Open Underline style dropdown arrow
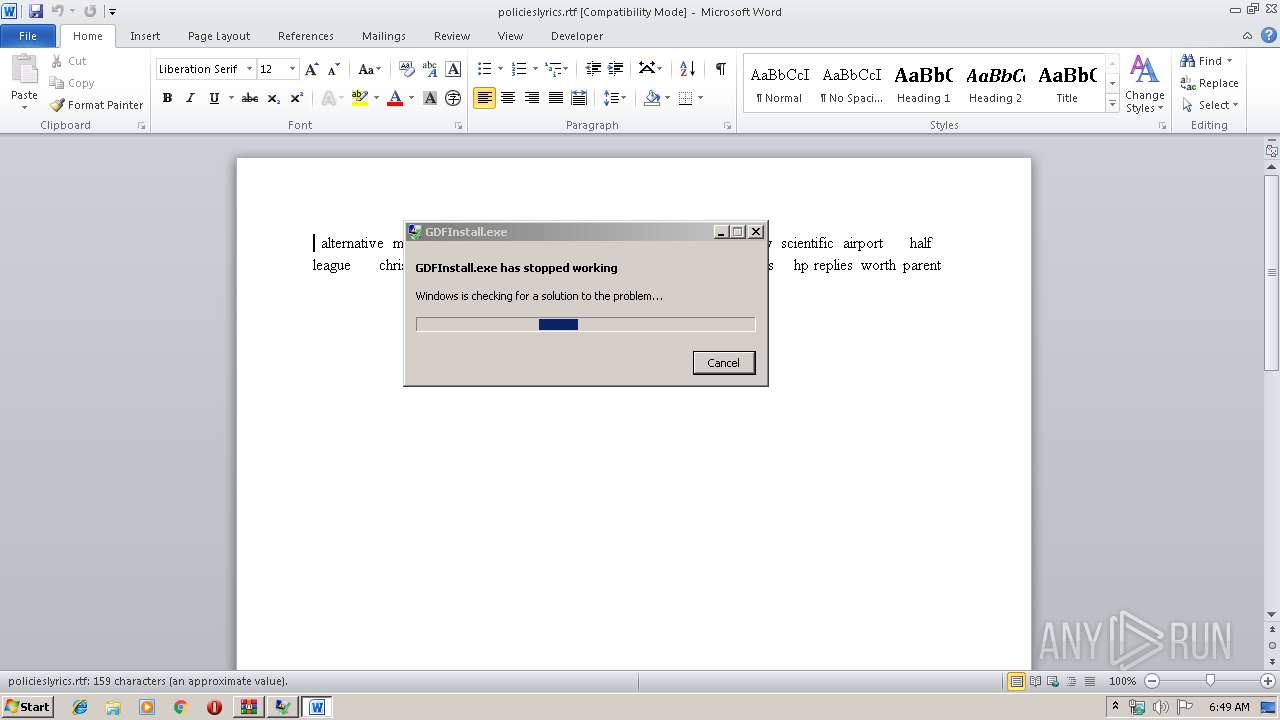1280x720 pixels. click(231, 98)
